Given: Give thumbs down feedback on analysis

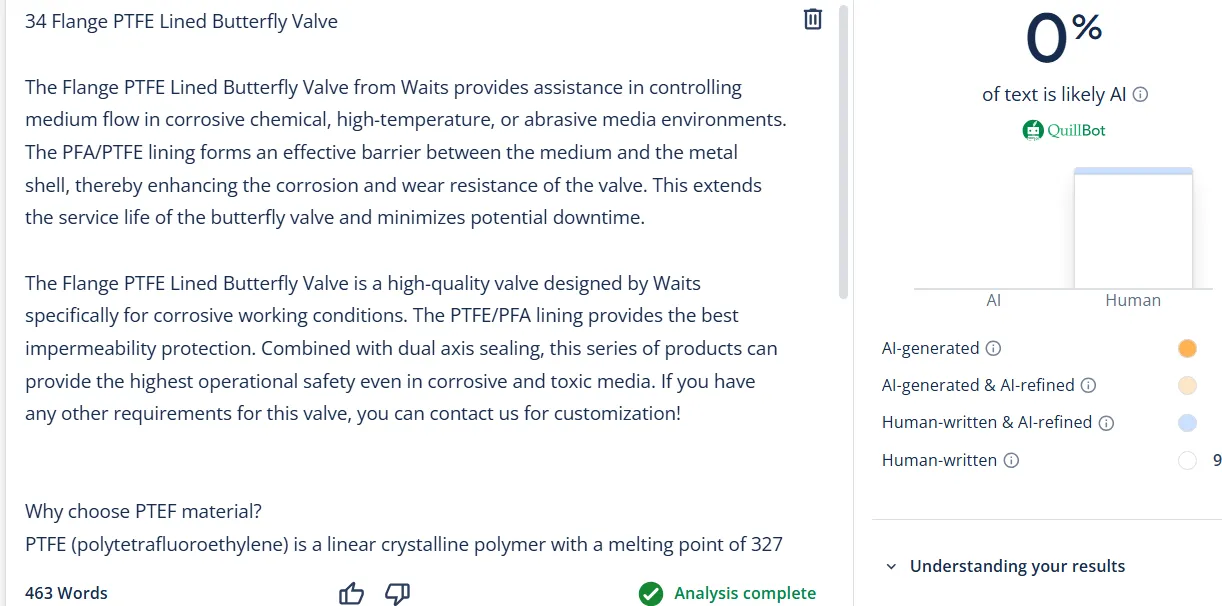Looking at the screenshot, I should point(398,594).
